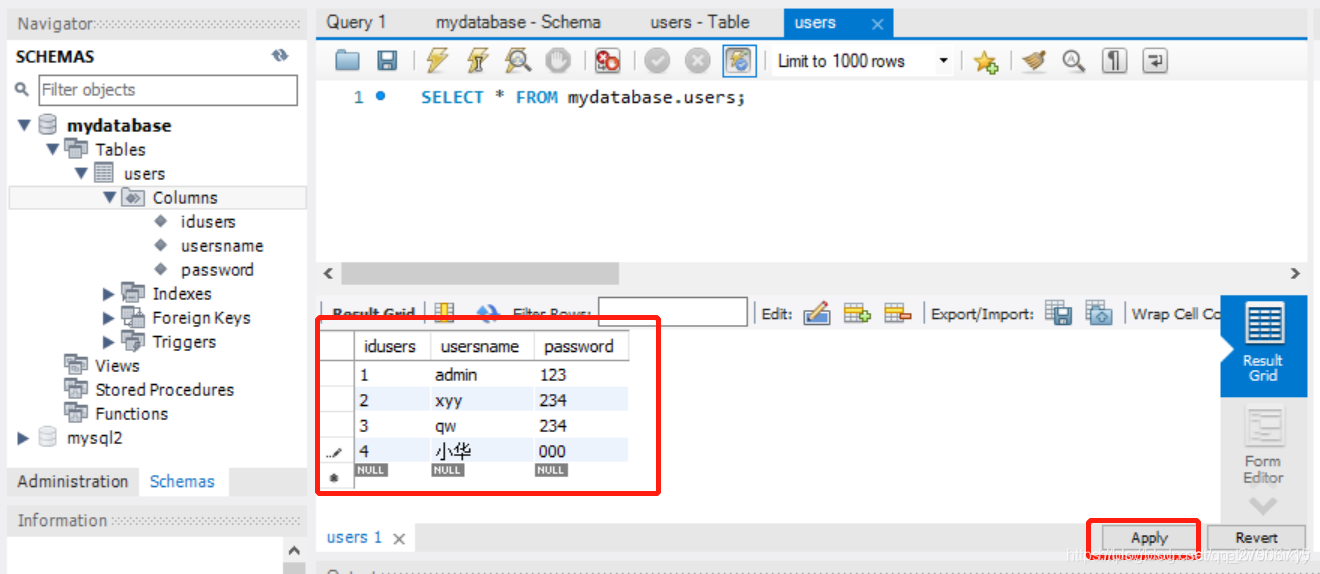The height and width of the screenshot is (574, 1320).
Task: Collapse the mydatabase schema node
Action: tap(24, 125)
